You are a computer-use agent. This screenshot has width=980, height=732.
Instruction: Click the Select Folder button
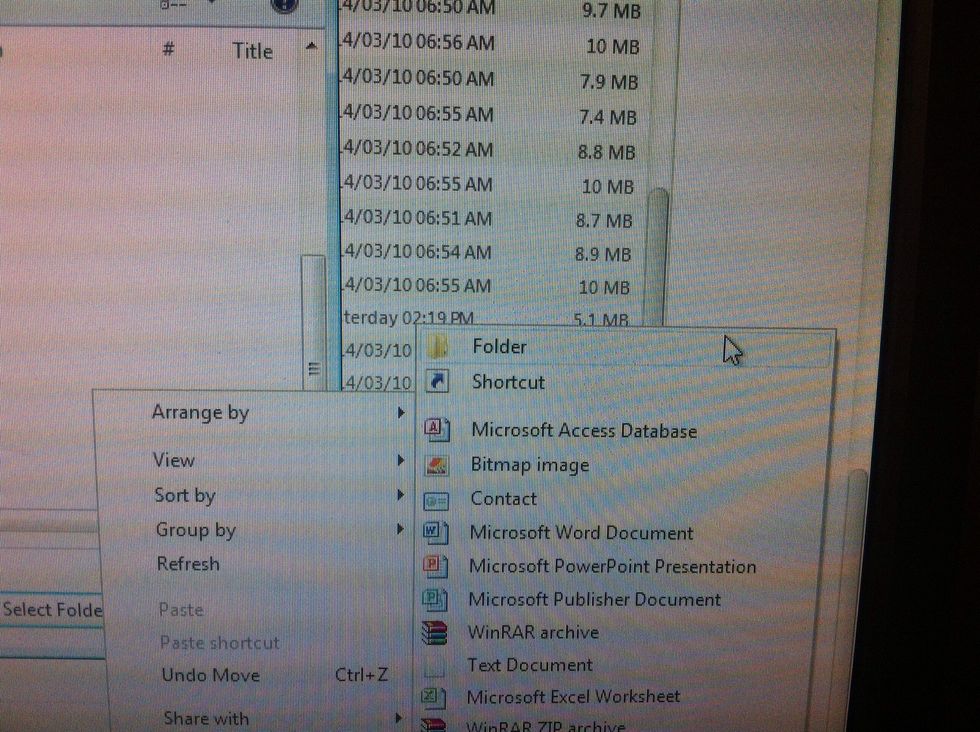pos(50,610)
